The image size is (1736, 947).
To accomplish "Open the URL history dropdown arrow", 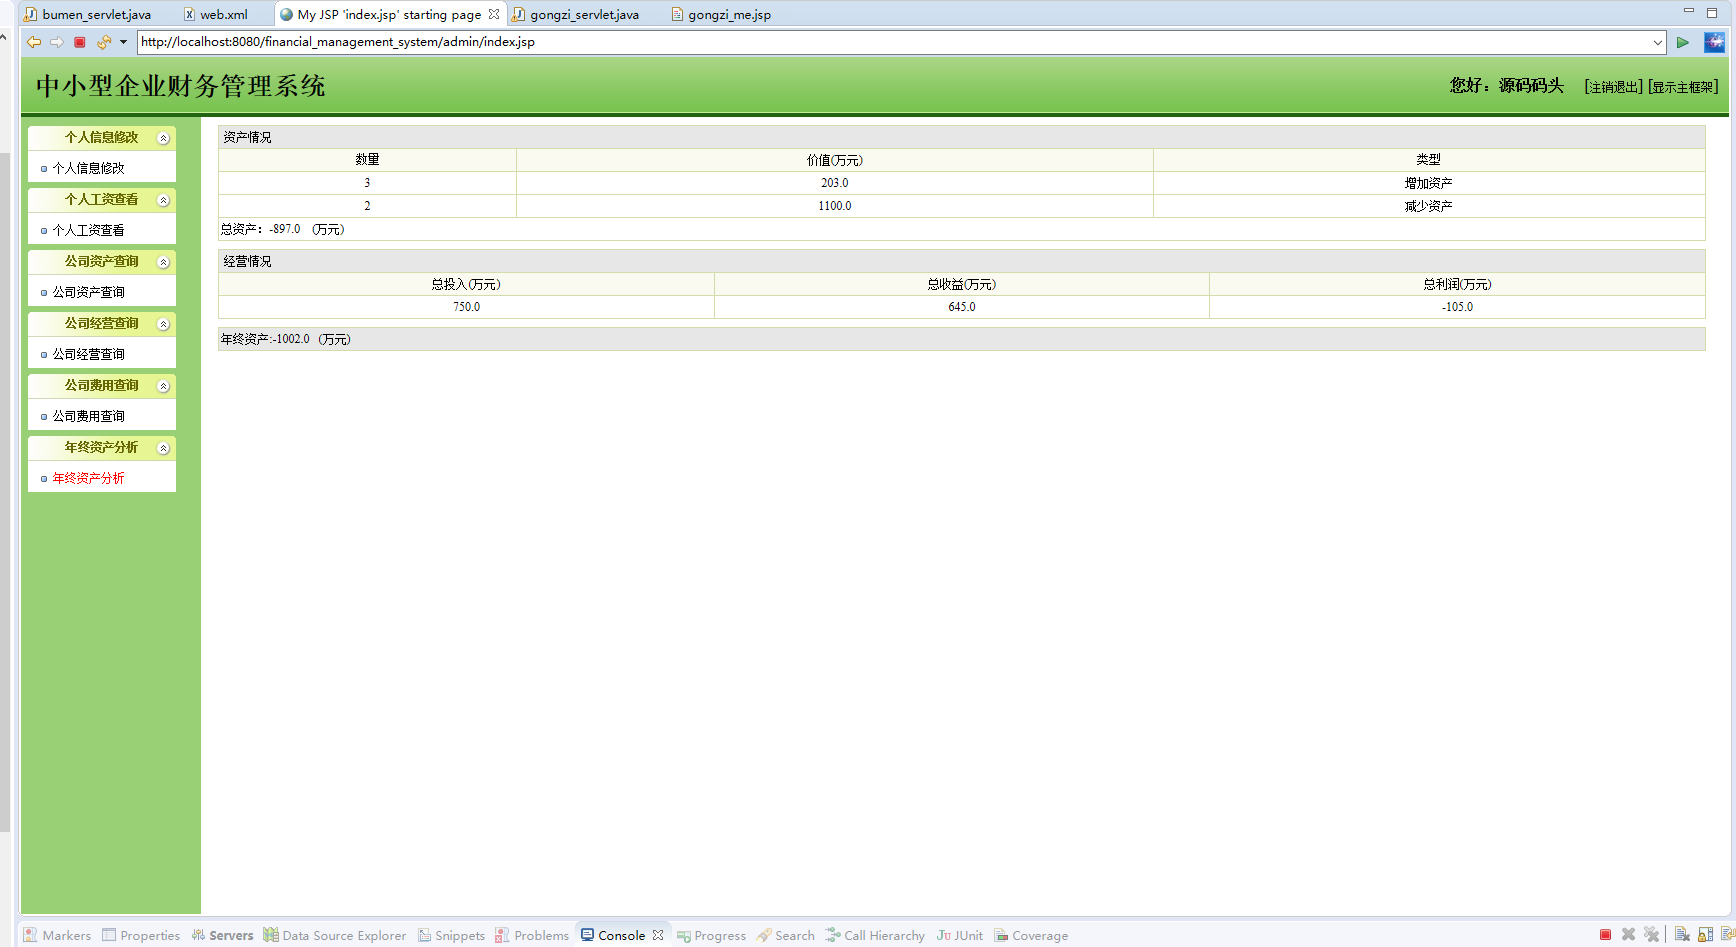I will pyautogui.click(x=1657, y=42).
